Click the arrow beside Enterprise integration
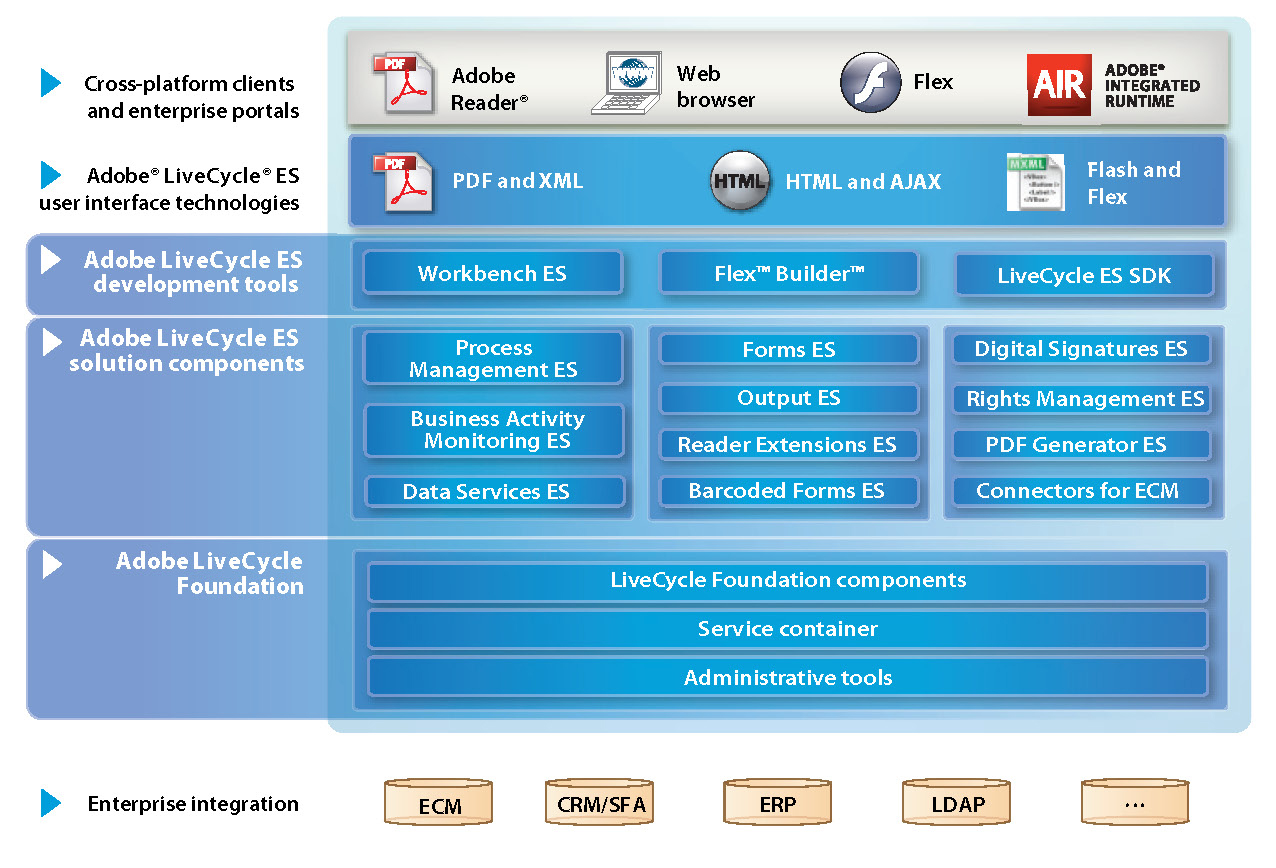 (x=51, y=803)
